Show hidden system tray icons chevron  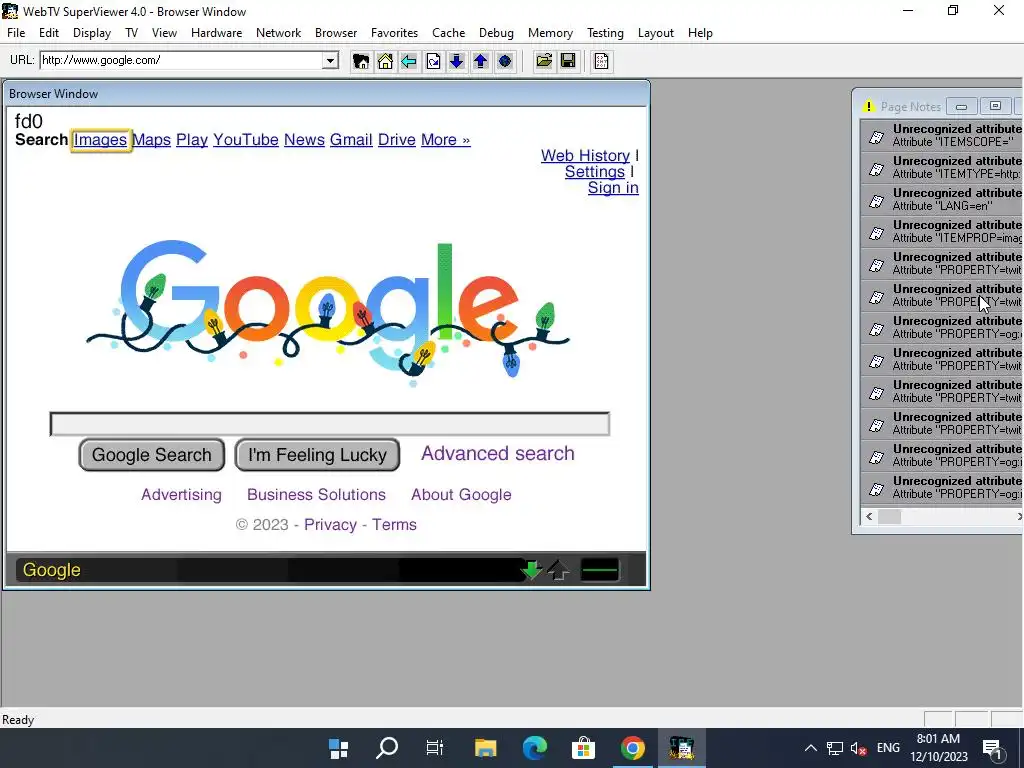810,748
